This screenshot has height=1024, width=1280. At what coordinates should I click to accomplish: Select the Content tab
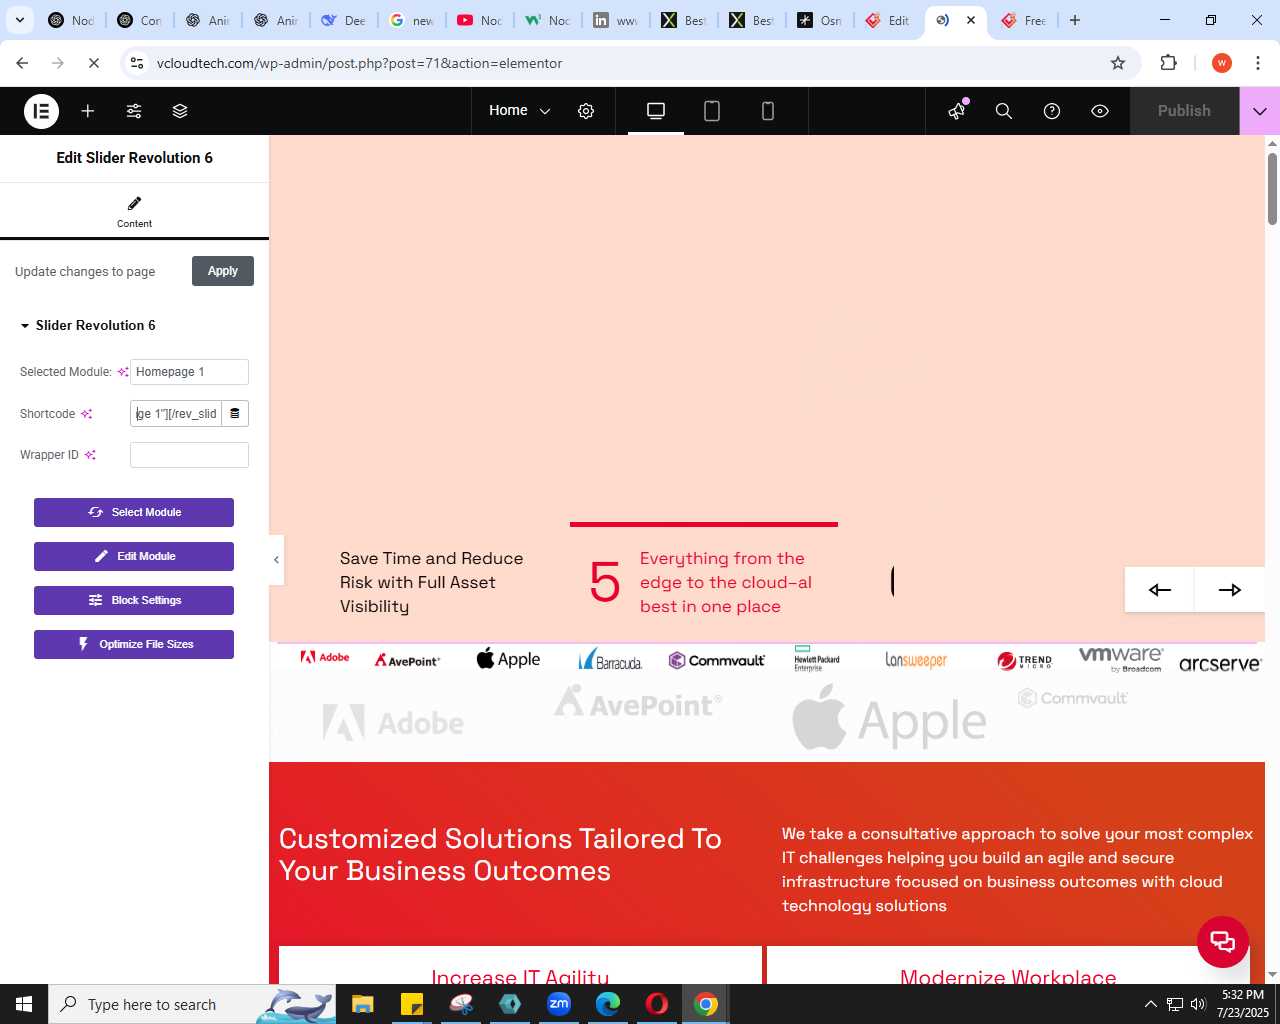point(134,211)
